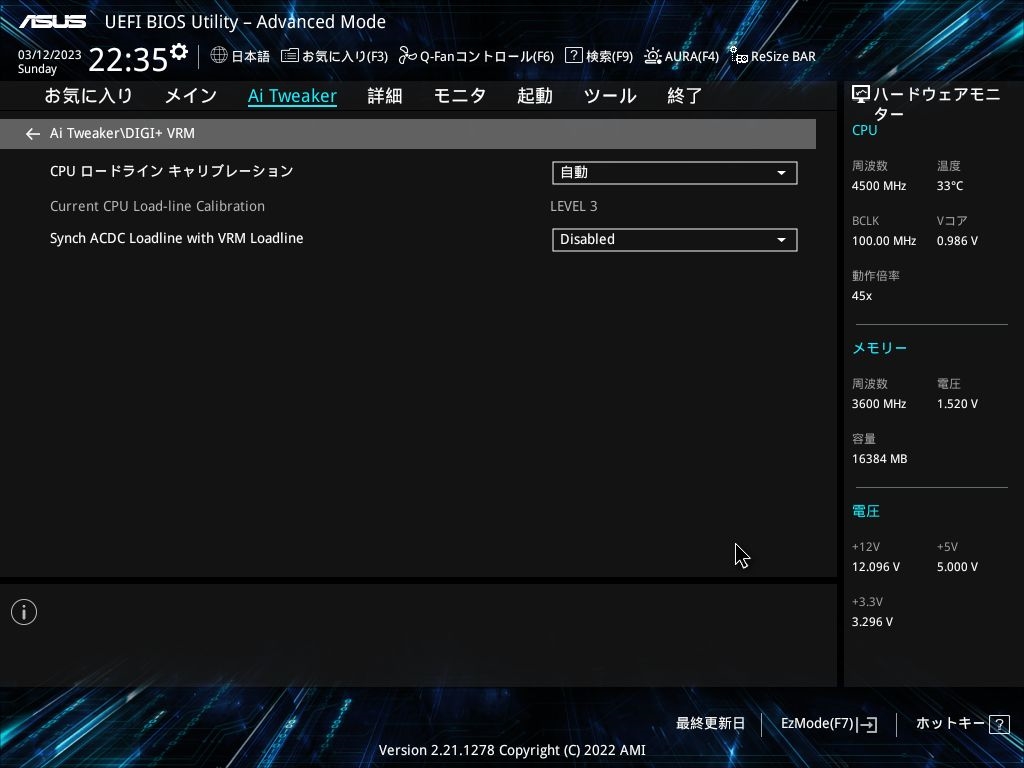
Task: Click the メモリー section heading
Action: [x=880, y=348]
